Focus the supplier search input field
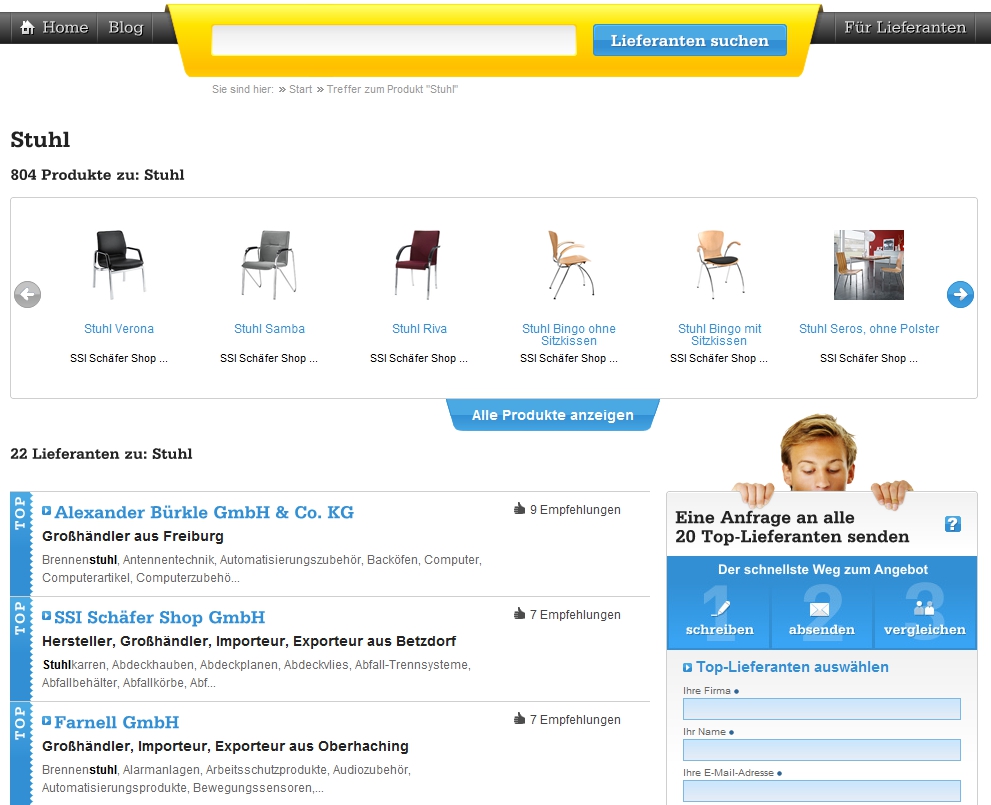Image resolution: width=991 pixels, height=805 pixels. [394, 40]
